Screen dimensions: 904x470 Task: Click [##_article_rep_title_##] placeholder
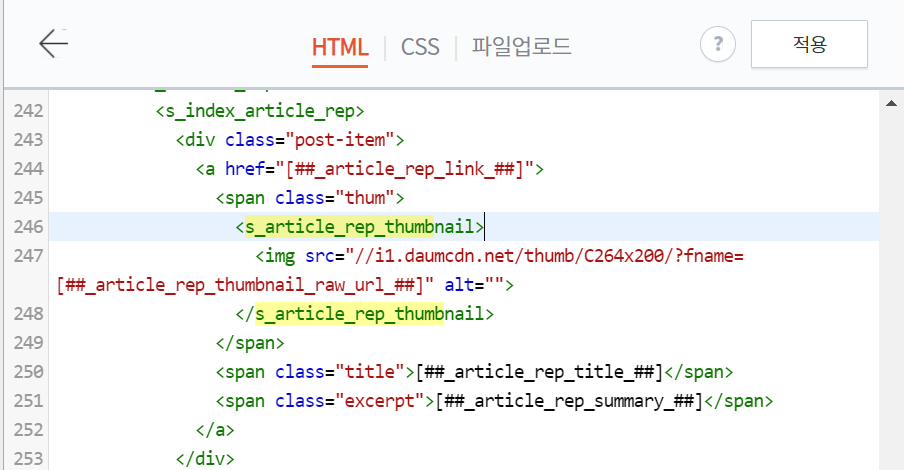540,372
